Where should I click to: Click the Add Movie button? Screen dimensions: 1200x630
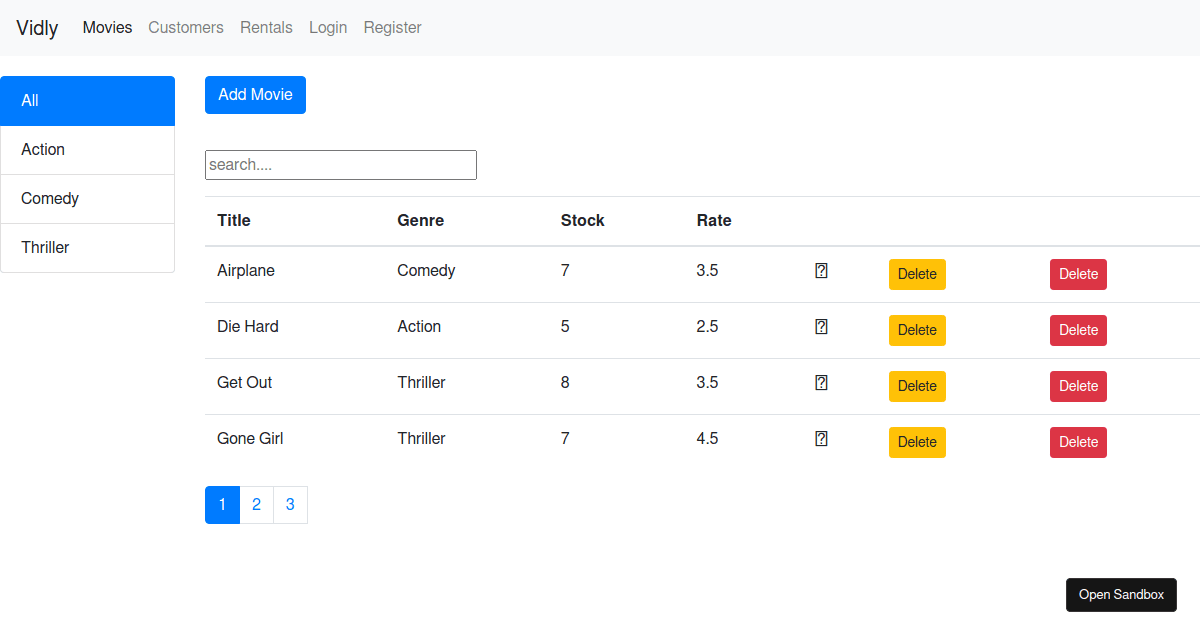click(x=255, y=94)
